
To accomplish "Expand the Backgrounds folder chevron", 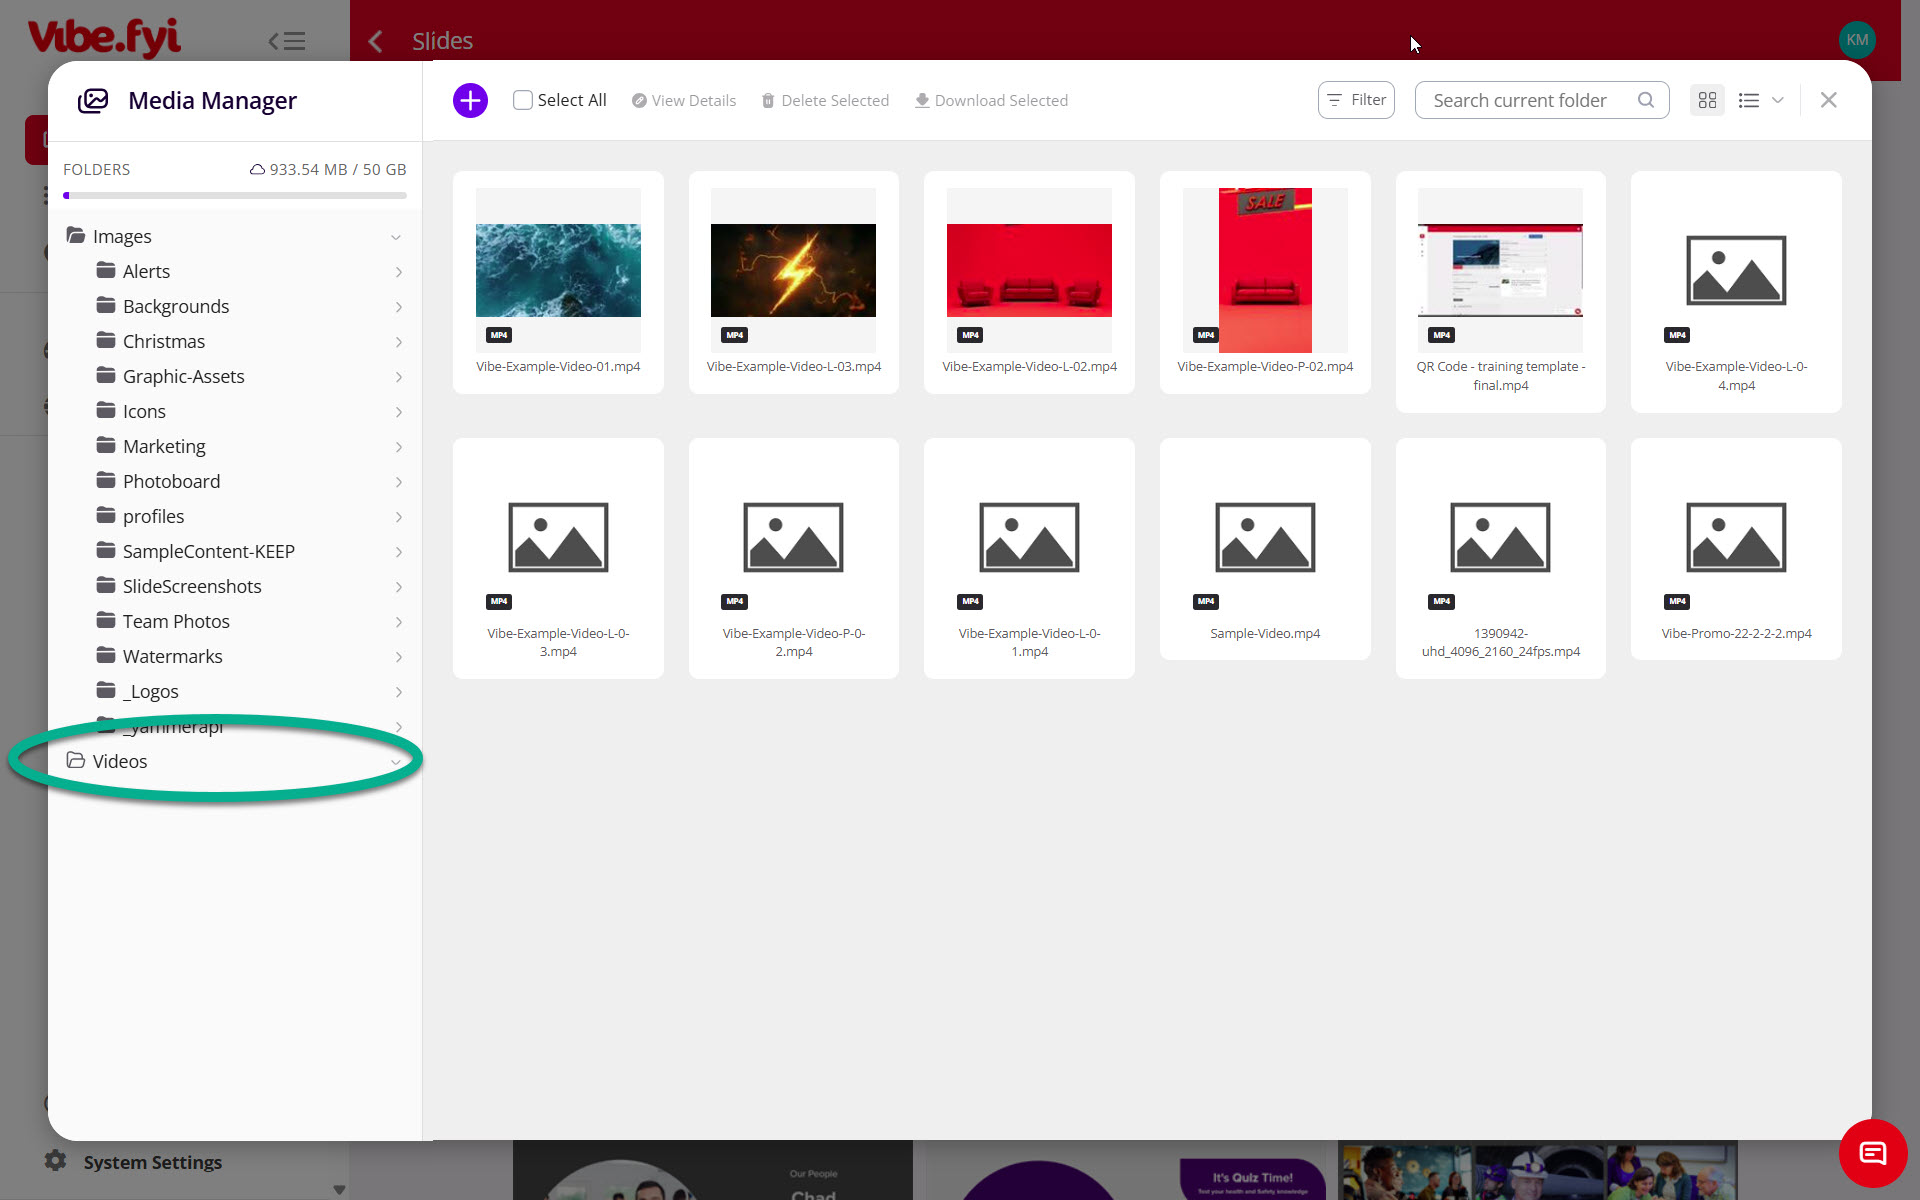I will point(398,307).
